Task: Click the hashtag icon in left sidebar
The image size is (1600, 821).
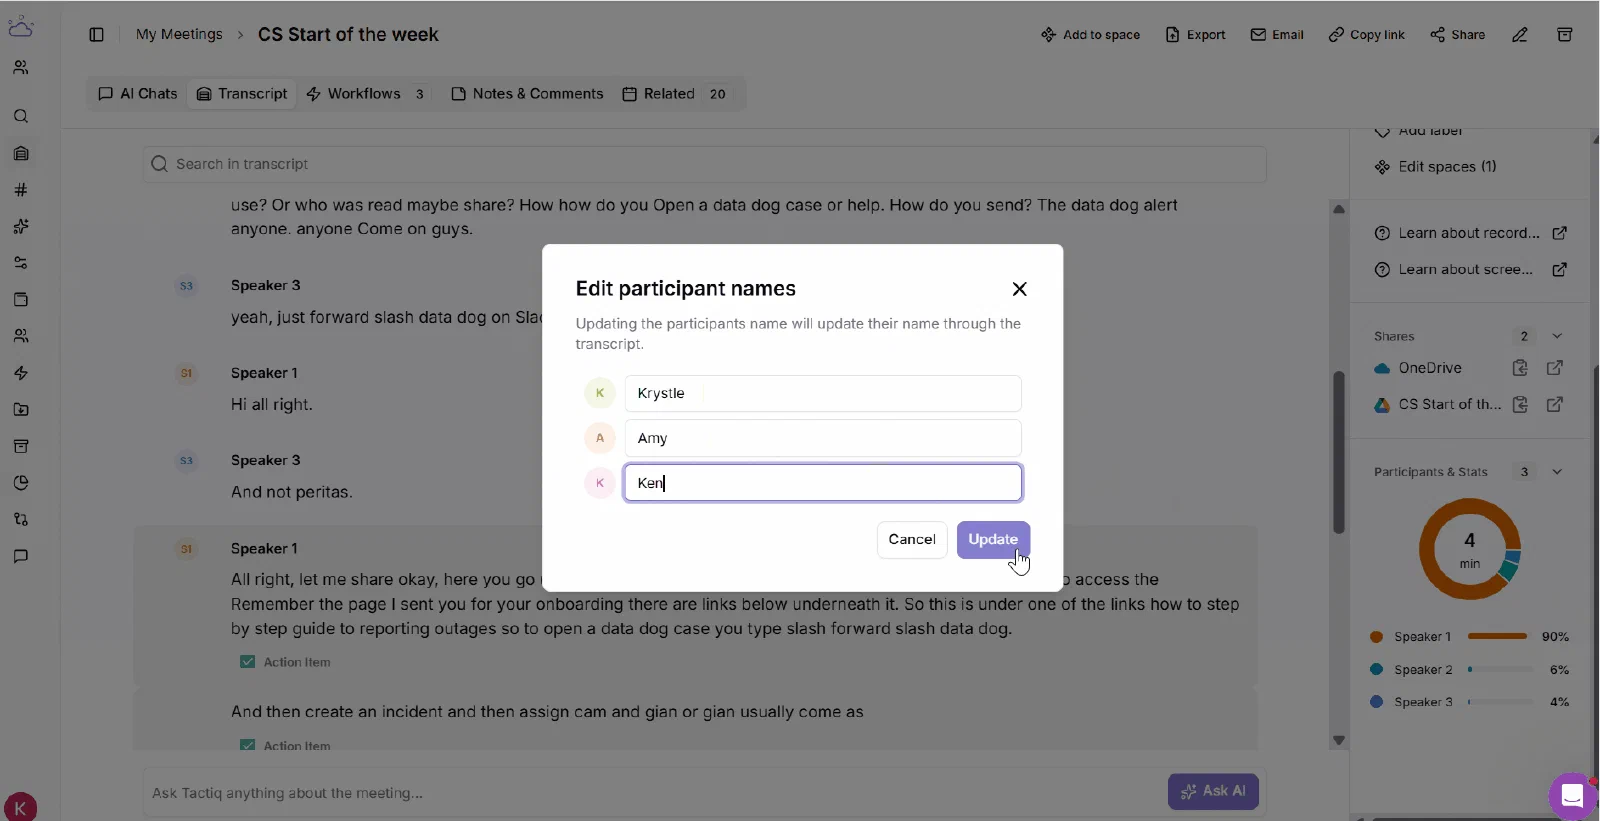Action: click(21, 190)
